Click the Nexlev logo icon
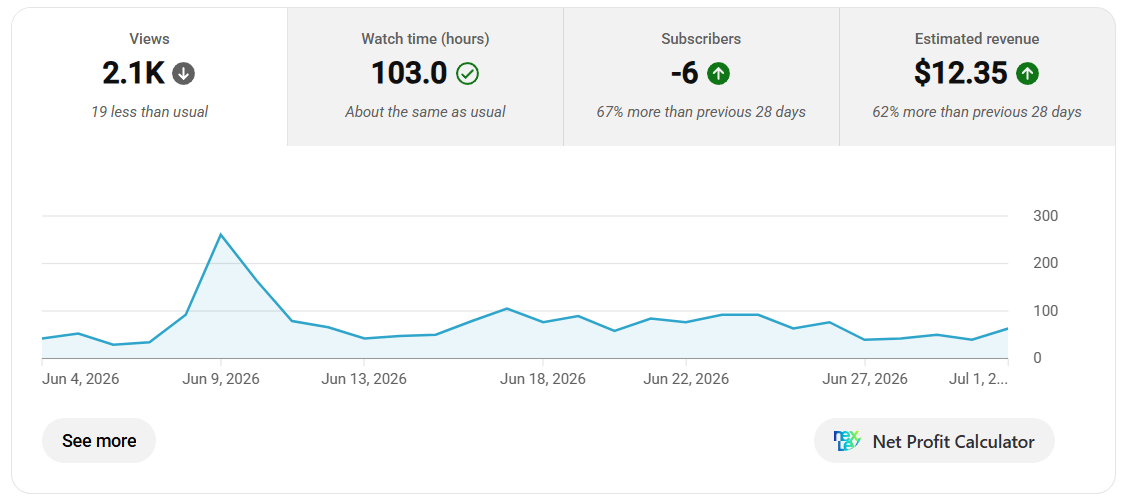Screen dimensions: 1122x497 (x=847, y=441)
